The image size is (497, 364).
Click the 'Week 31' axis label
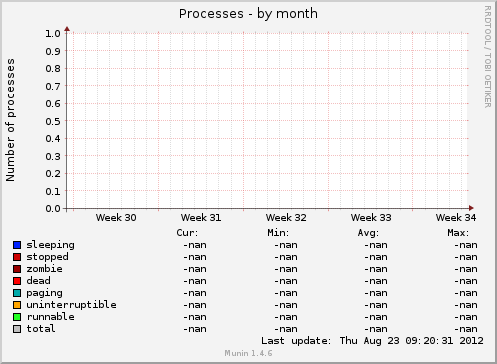(201, 218)
